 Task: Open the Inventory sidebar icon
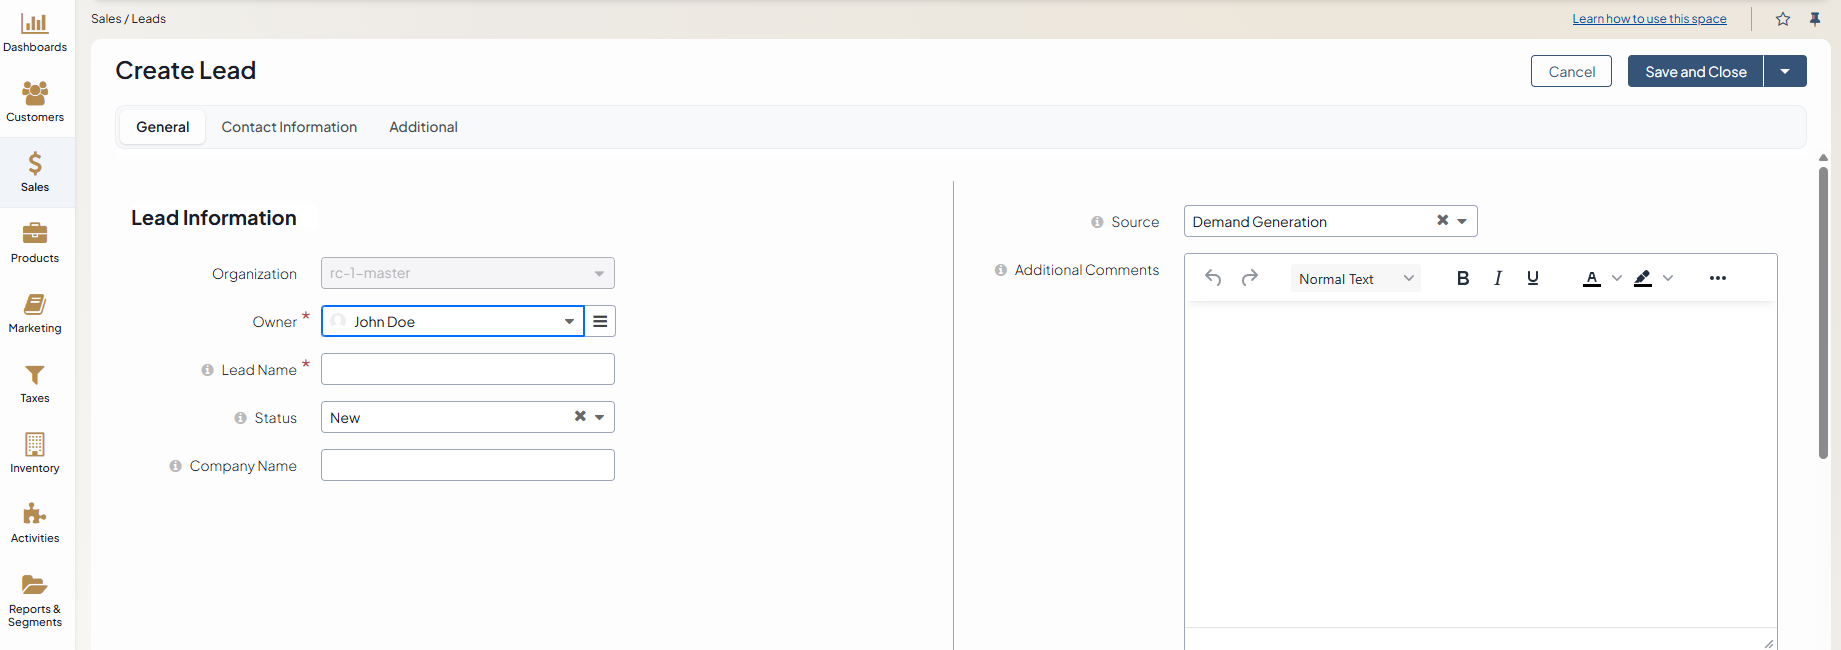click(x=35, y=453)
